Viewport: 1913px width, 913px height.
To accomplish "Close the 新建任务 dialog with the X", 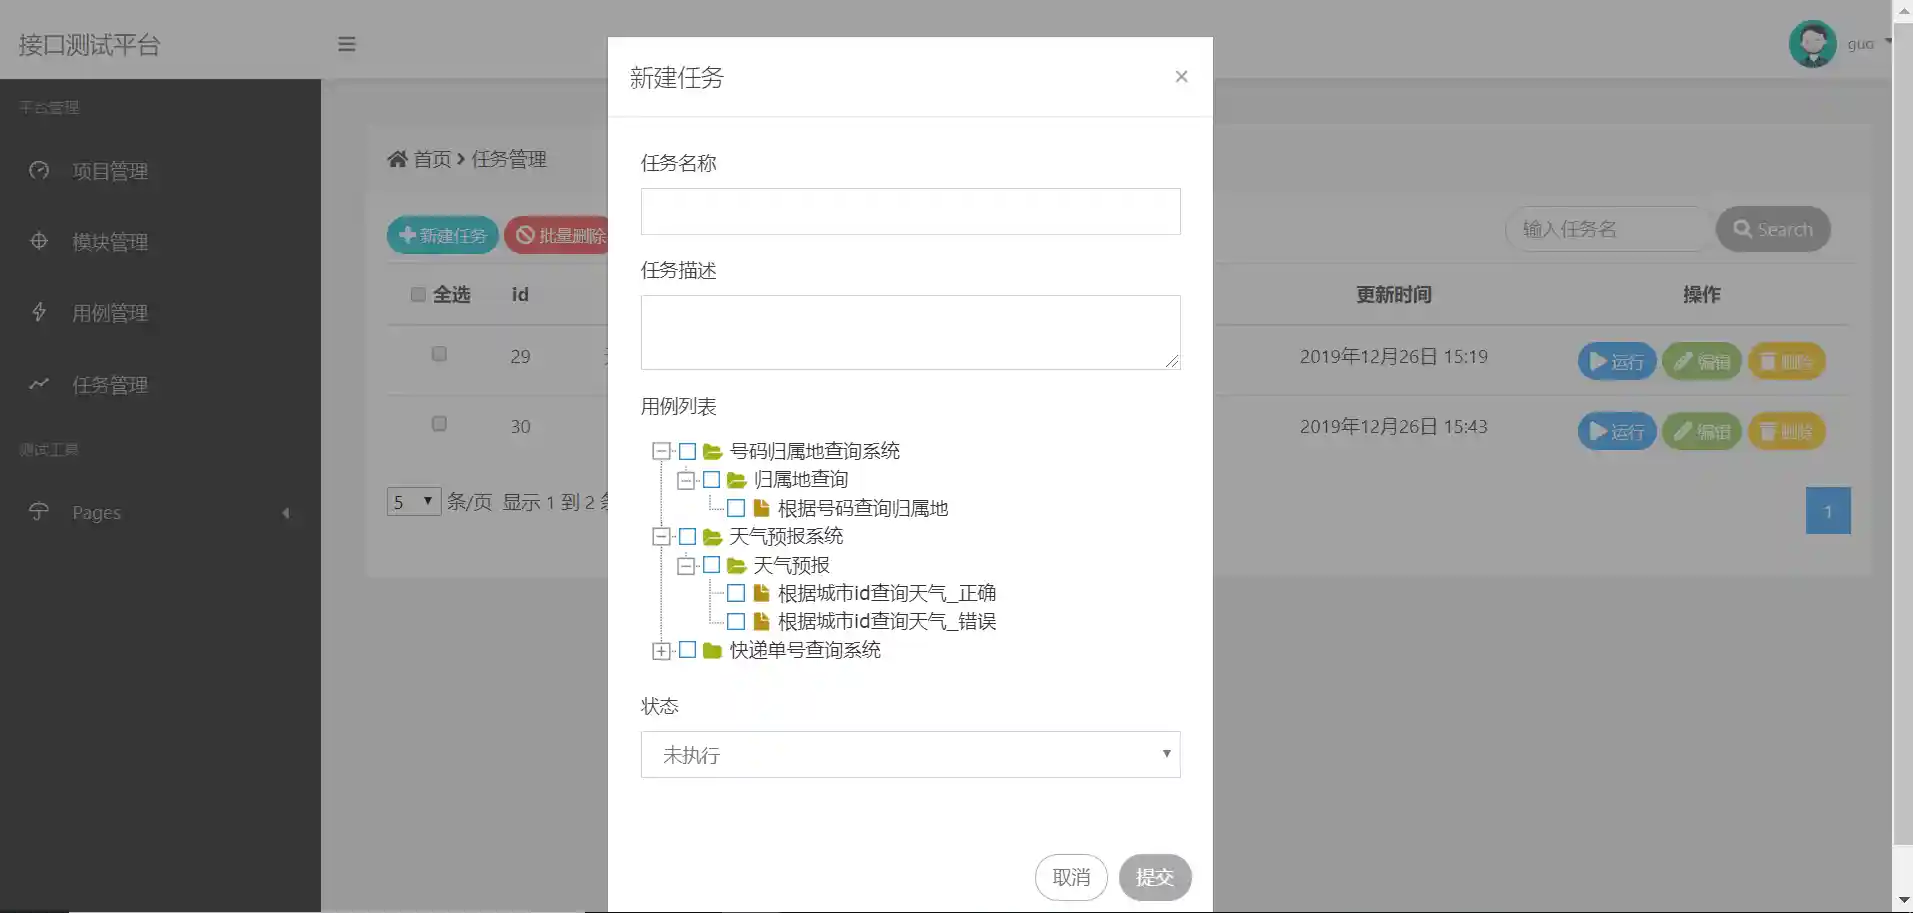I will coord(1181,77).
